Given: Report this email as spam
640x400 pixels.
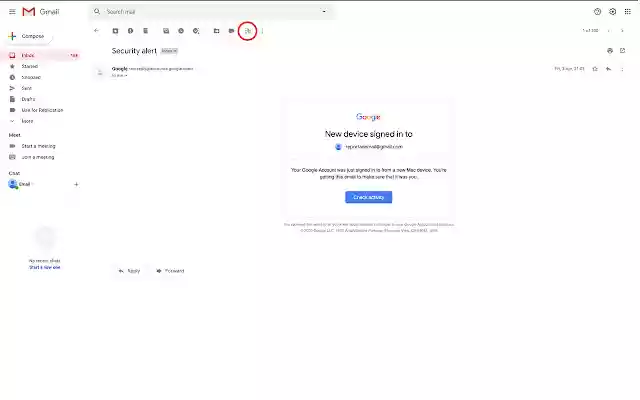Looking at the screenshot, I should tap(131, 31).
